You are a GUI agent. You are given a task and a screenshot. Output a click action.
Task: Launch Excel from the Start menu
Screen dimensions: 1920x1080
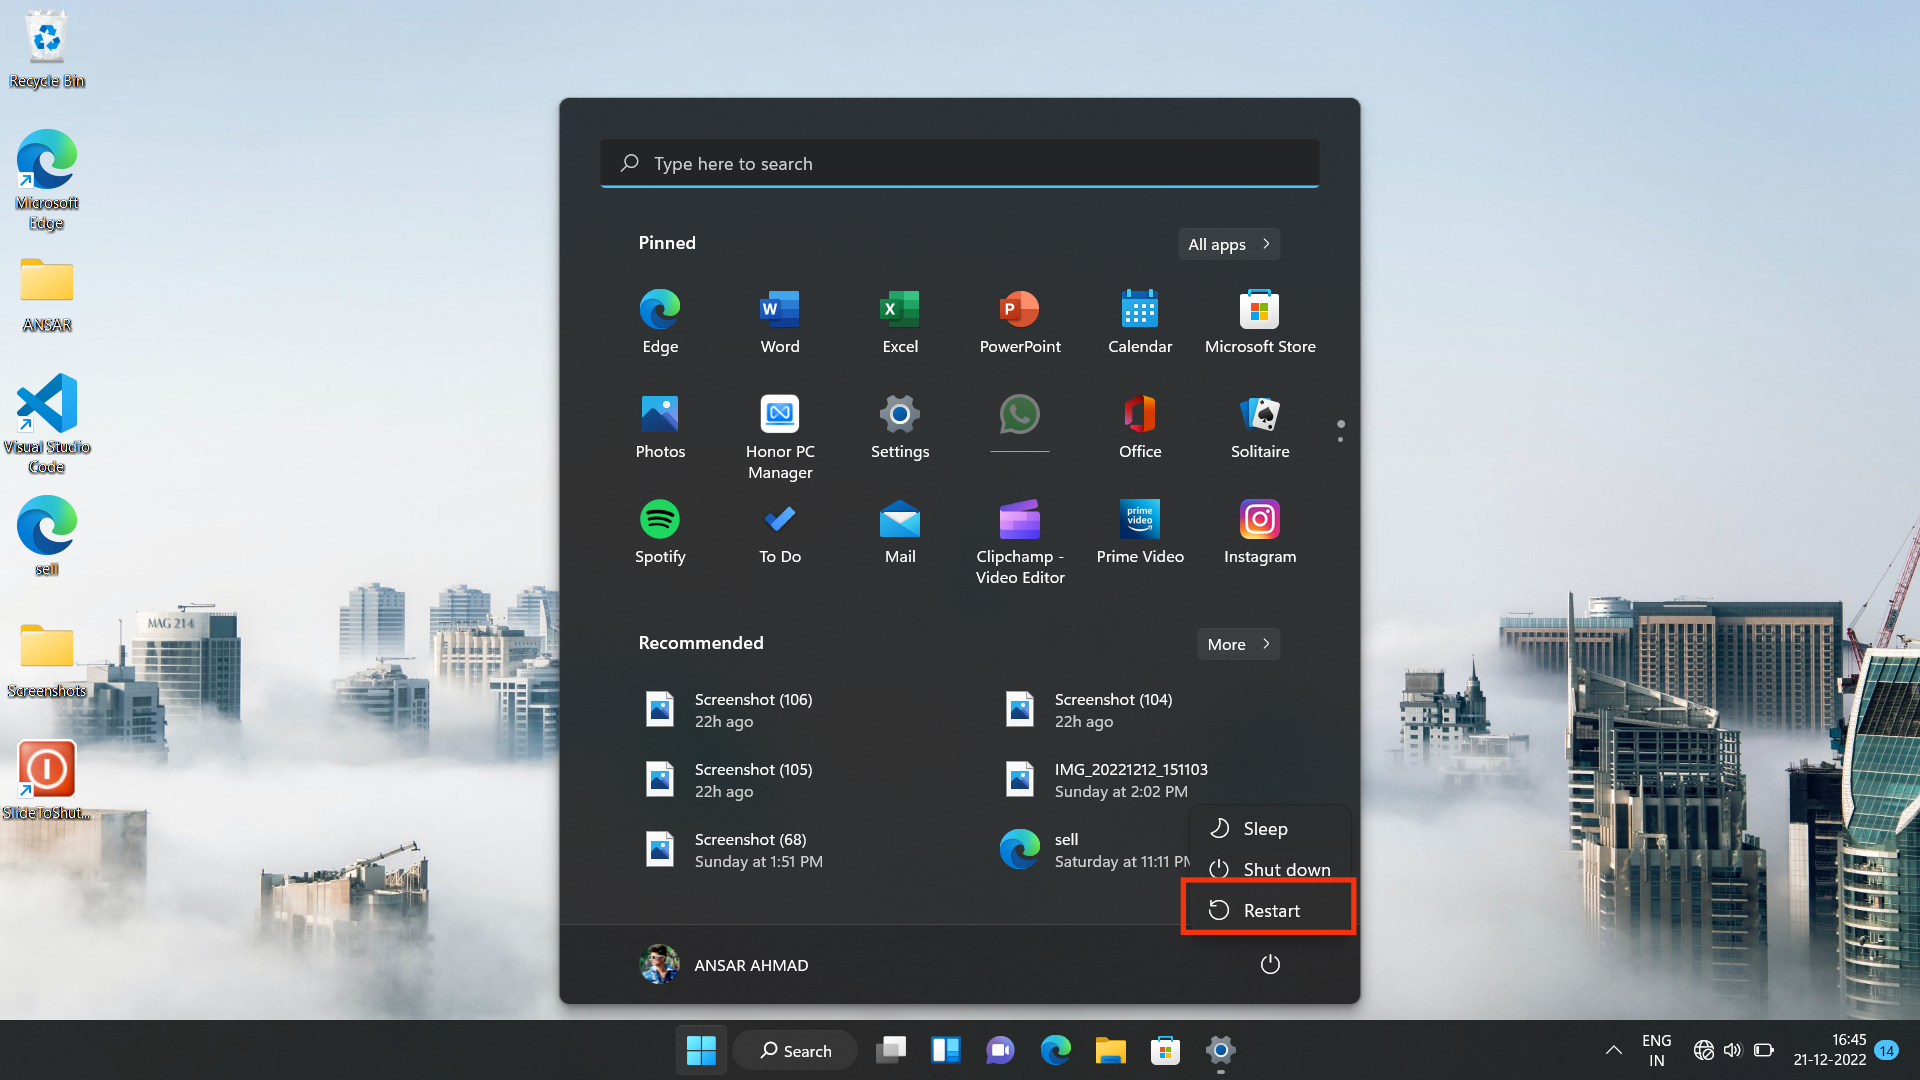pyautogui.click(x=899, y=320)
